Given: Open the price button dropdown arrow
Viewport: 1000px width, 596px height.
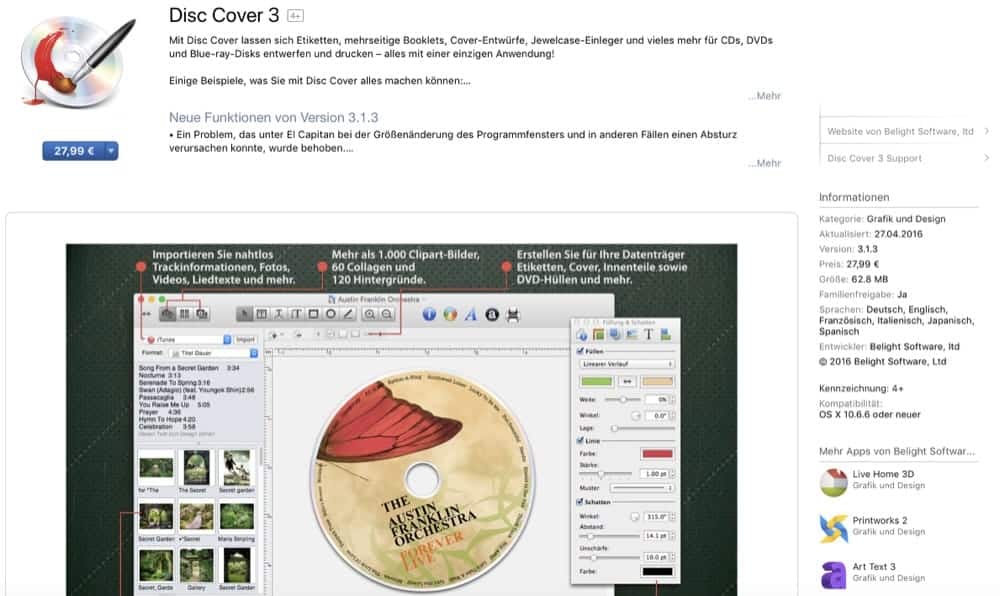Looking at the screenshot, I should 111,151.
